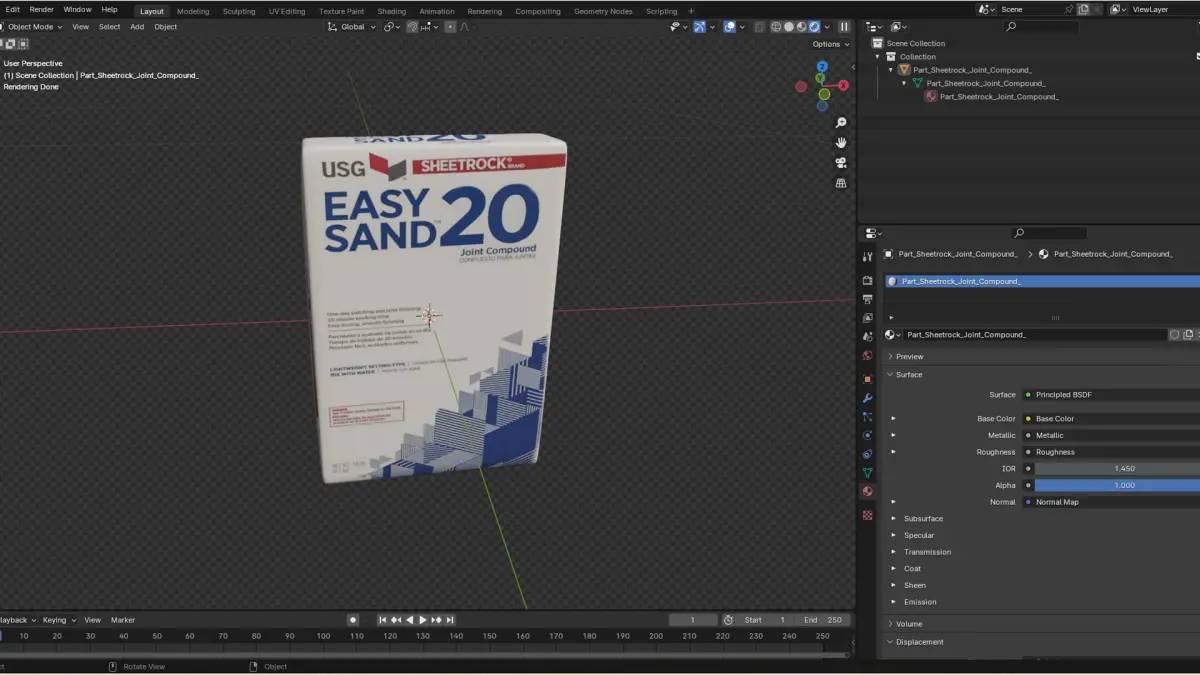
Task: Toggle snapping magnet in header
Action: 413,27
